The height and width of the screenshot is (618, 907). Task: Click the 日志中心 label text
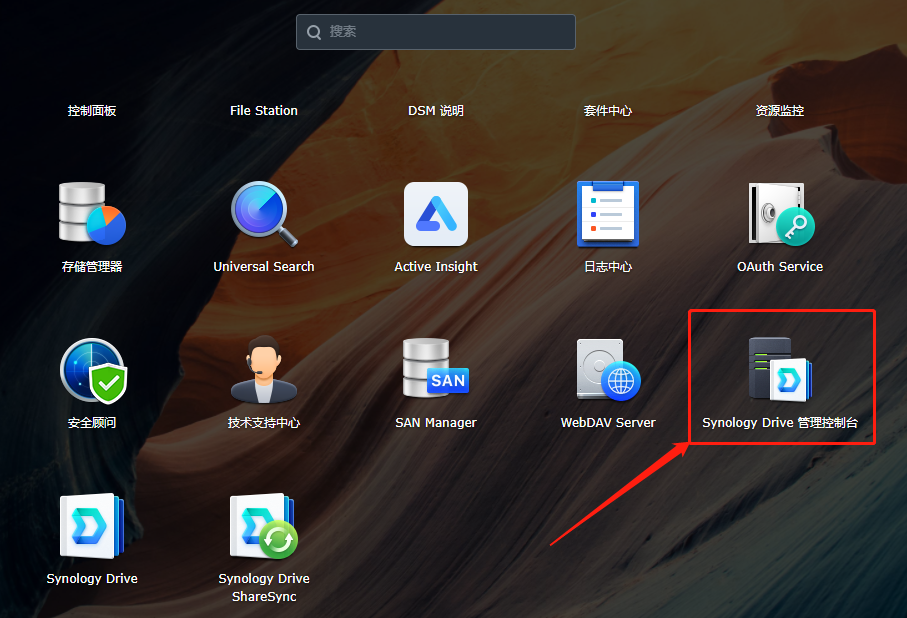tap(608, 266)
